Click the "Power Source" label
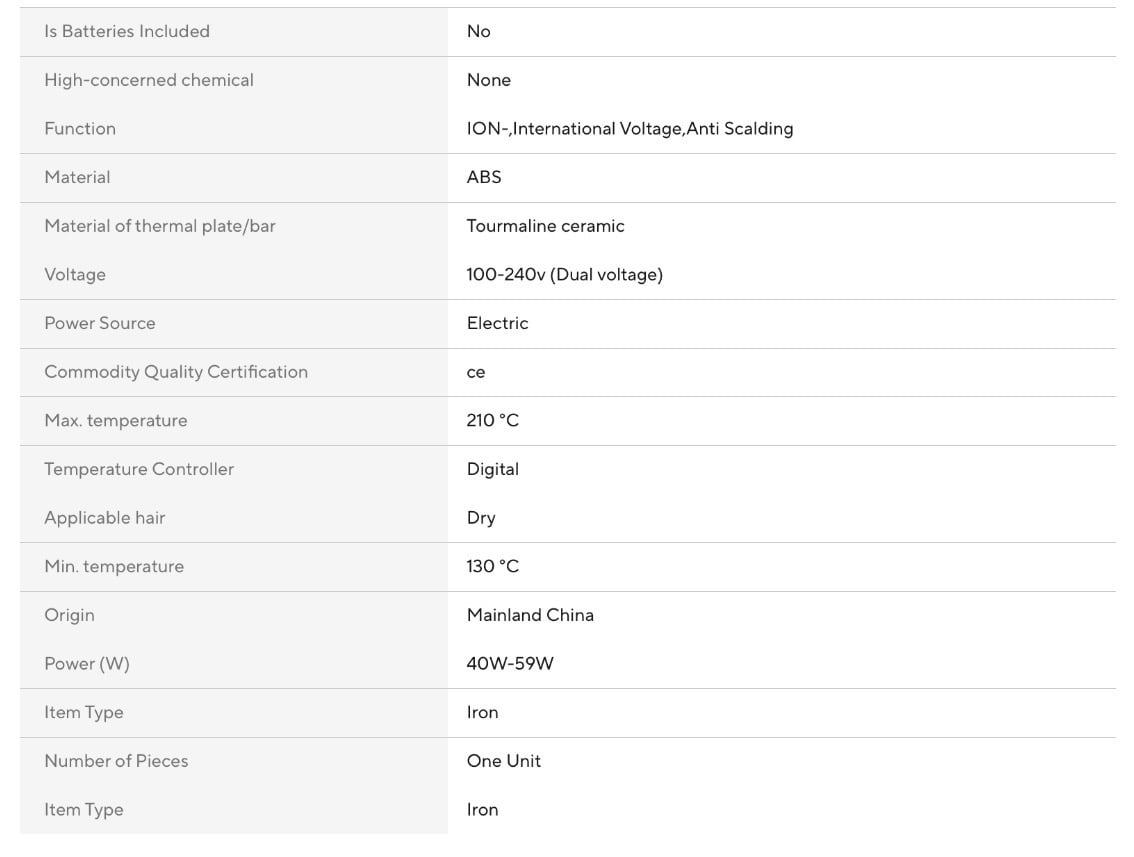The width and height of the screenshot is (1134, 857). [x=100, y=323]
